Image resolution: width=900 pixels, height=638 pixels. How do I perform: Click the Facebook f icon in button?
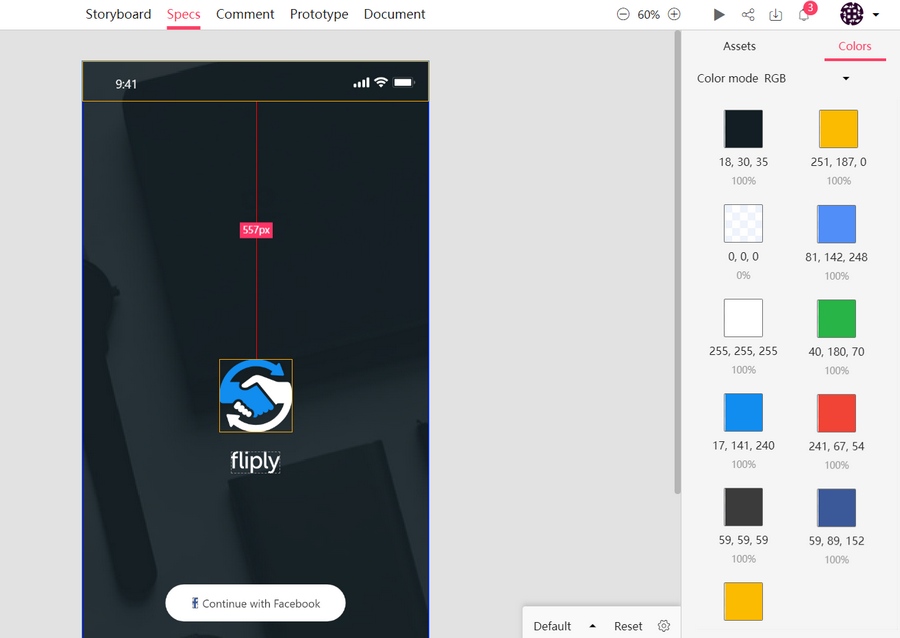[195, 603]
